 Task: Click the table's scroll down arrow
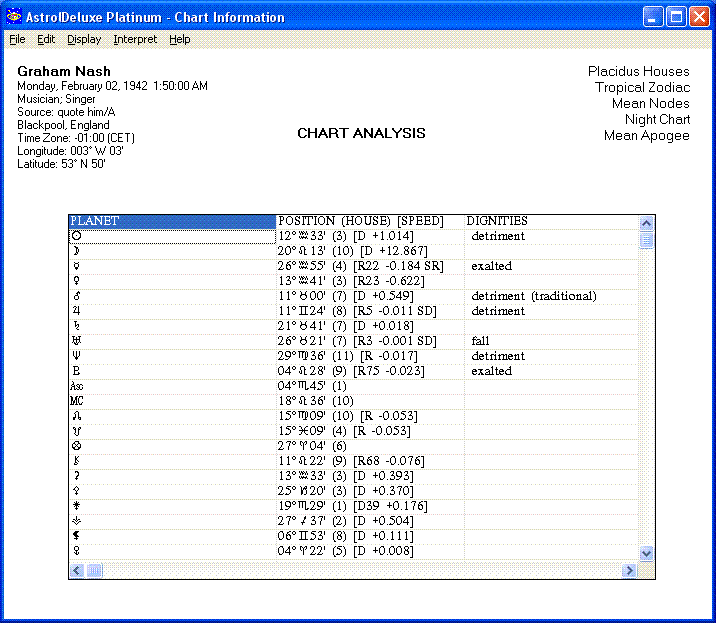[x=646, y=553]
